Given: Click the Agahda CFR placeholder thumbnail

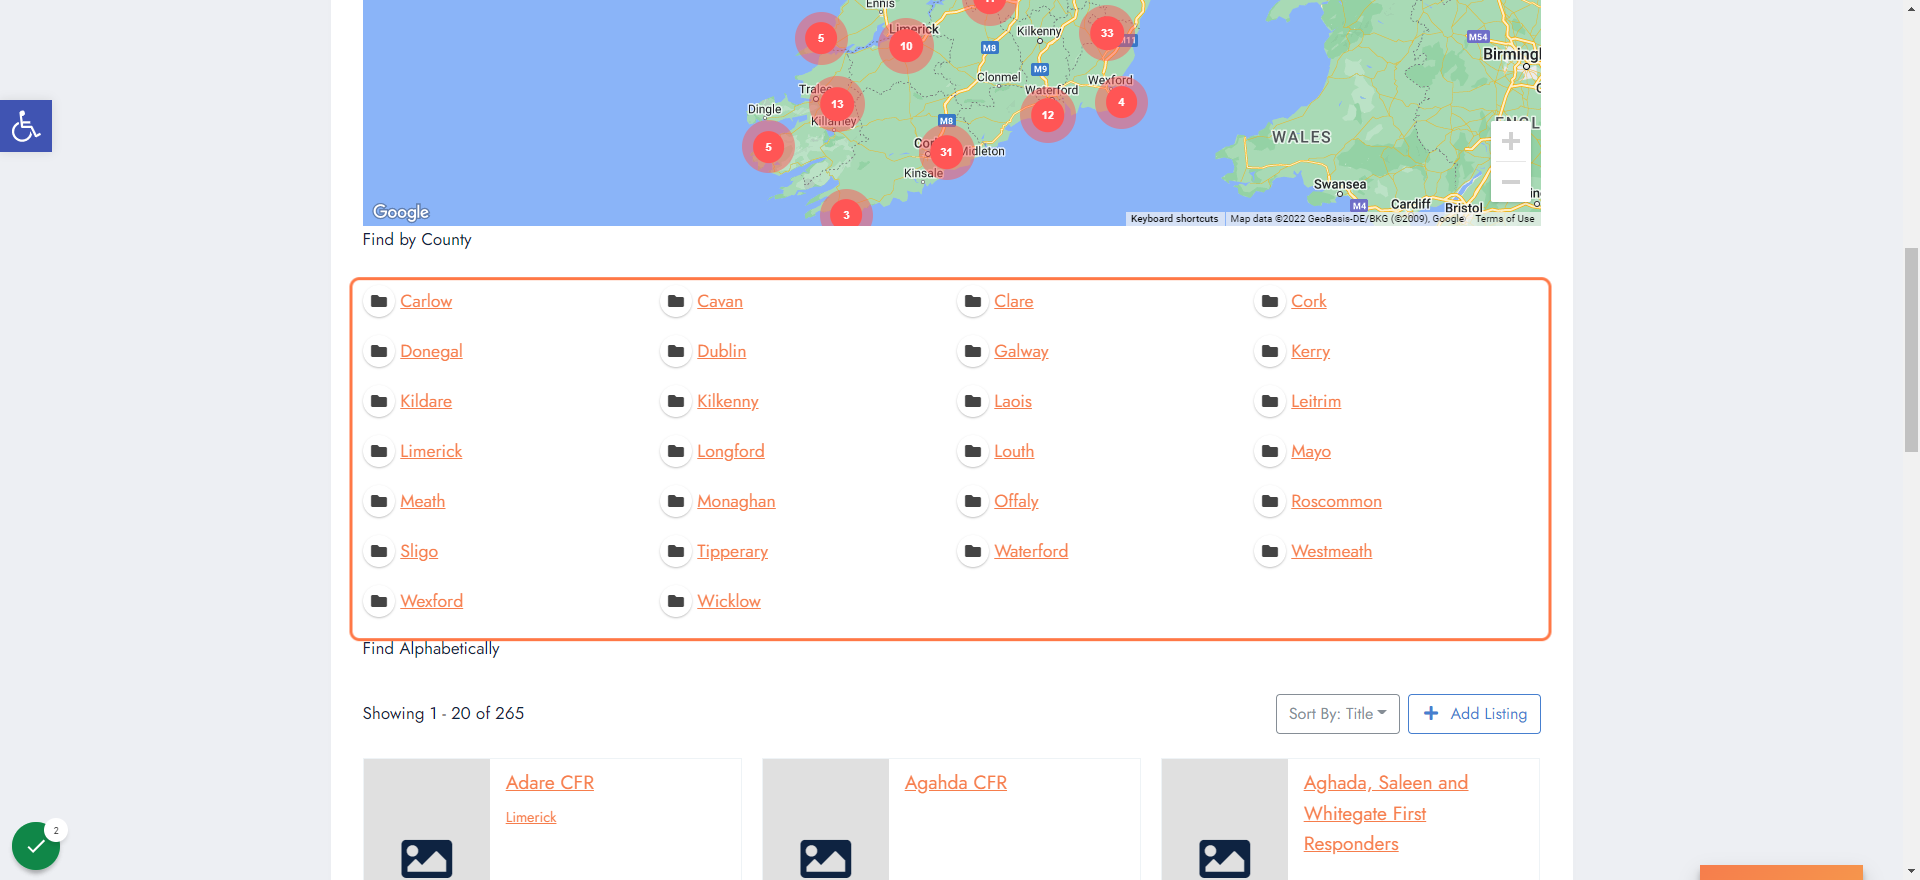Looking at the screenshot, I should pos(826,820).
